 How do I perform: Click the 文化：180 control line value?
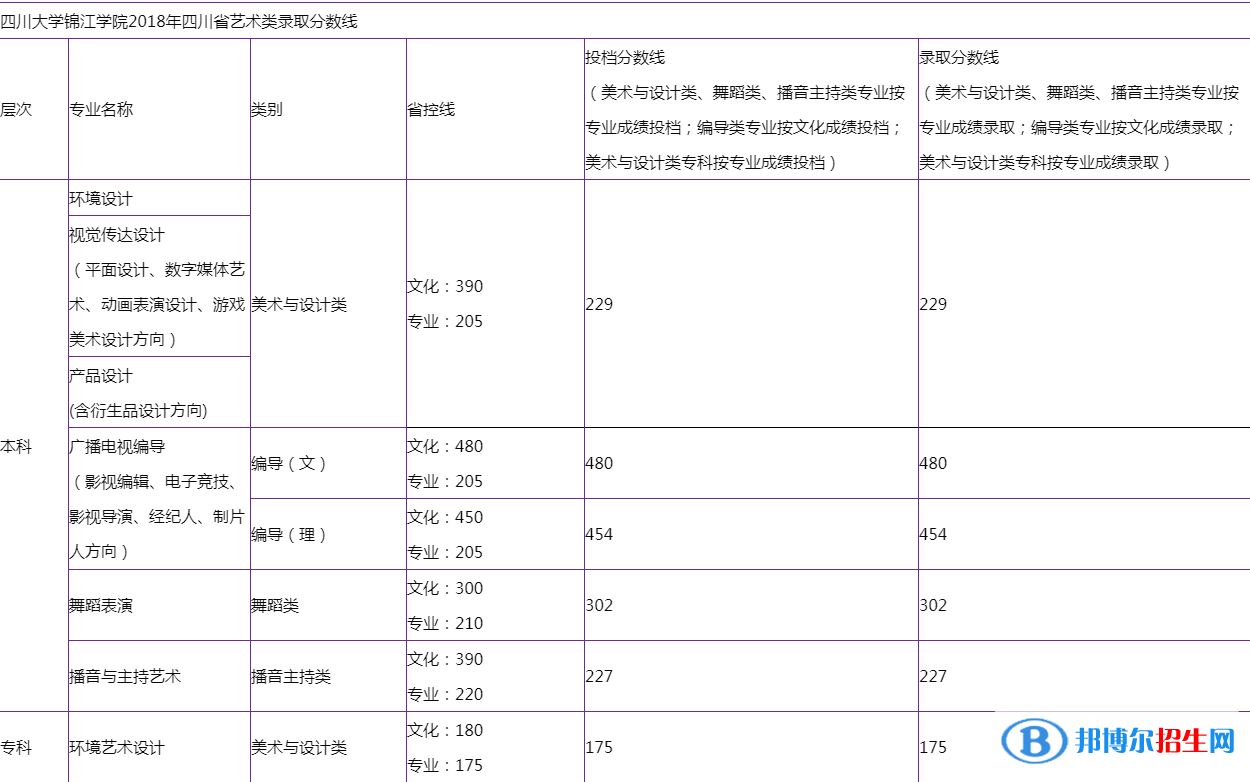445,730
